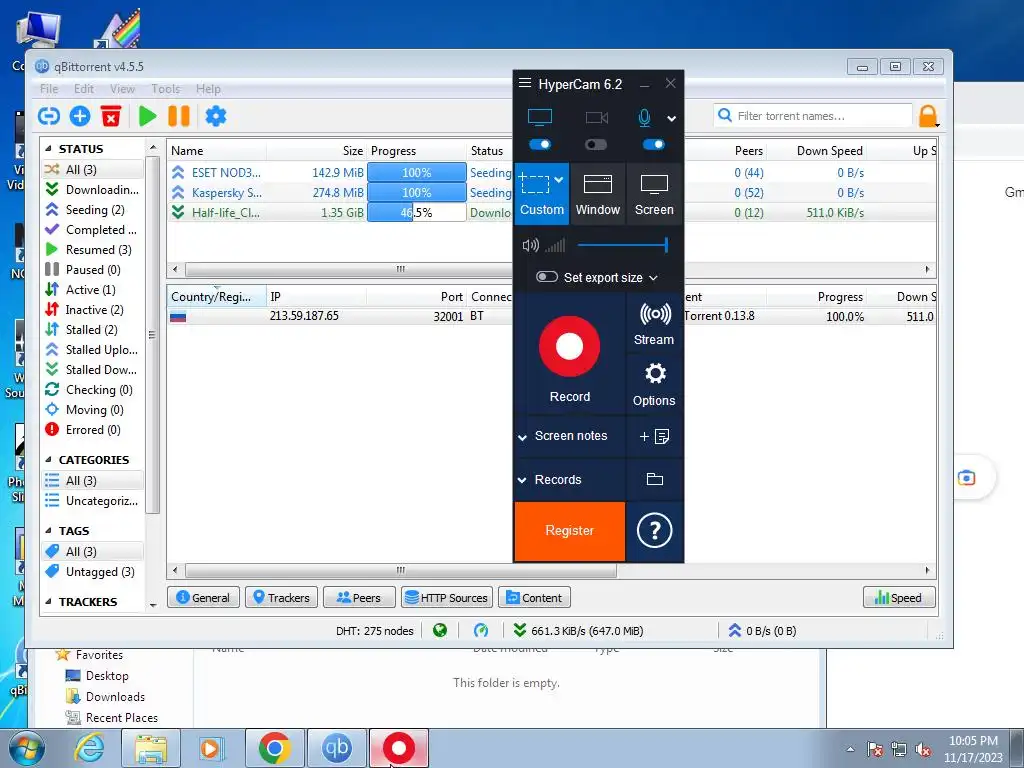Click the green Resume toolbar icon
This screenshot has width=1024, height=768.
[x=148, y=116]
